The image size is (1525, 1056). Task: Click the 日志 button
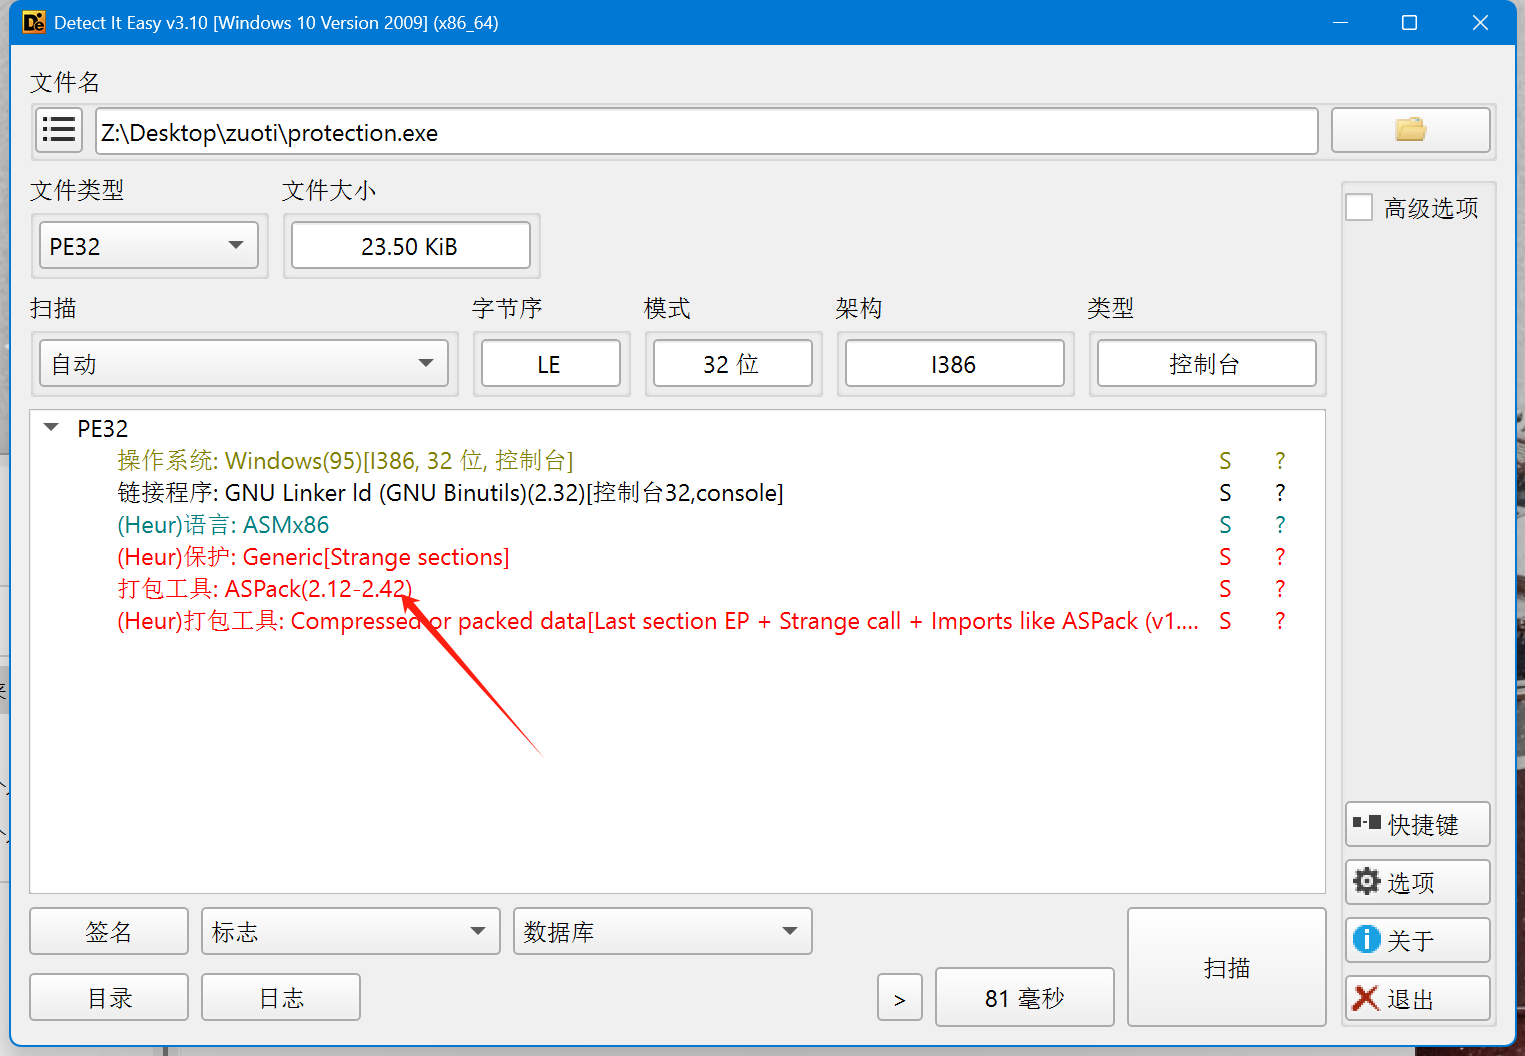point(281,997)
